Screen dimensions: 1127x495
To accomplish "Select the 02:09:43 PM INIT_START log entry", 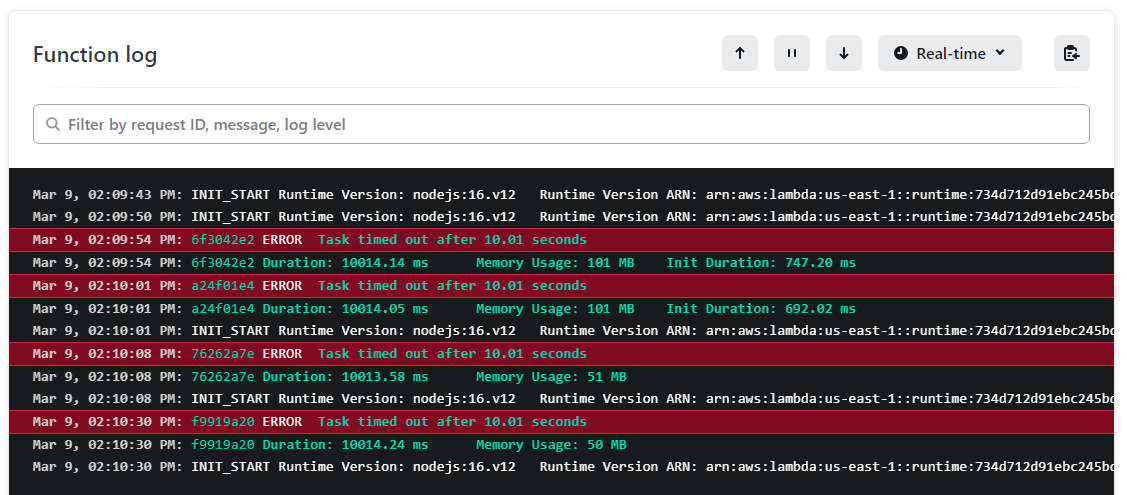I will (400, 194).
